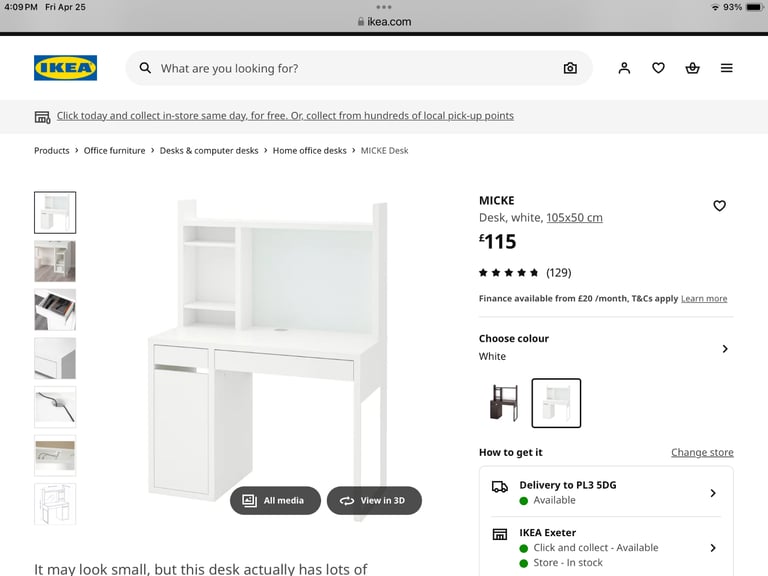Expand the Choose colour chevron
The width and height of the screenshot is (768, 576).
[x=725, y=349]
